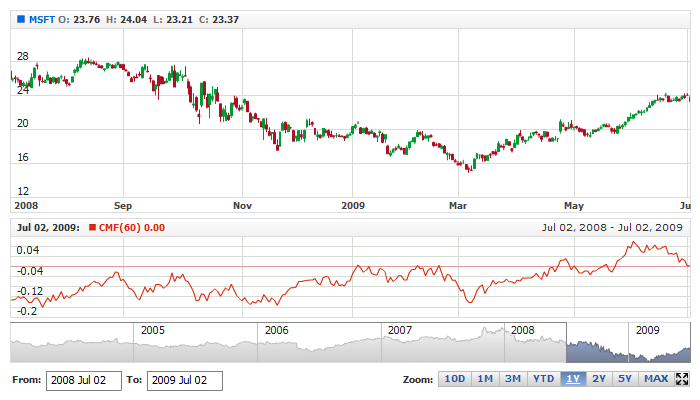The width and height of the screenshot is (700, 400).
Task: Click the fullscreen expand icon
Action: (683, 379)
